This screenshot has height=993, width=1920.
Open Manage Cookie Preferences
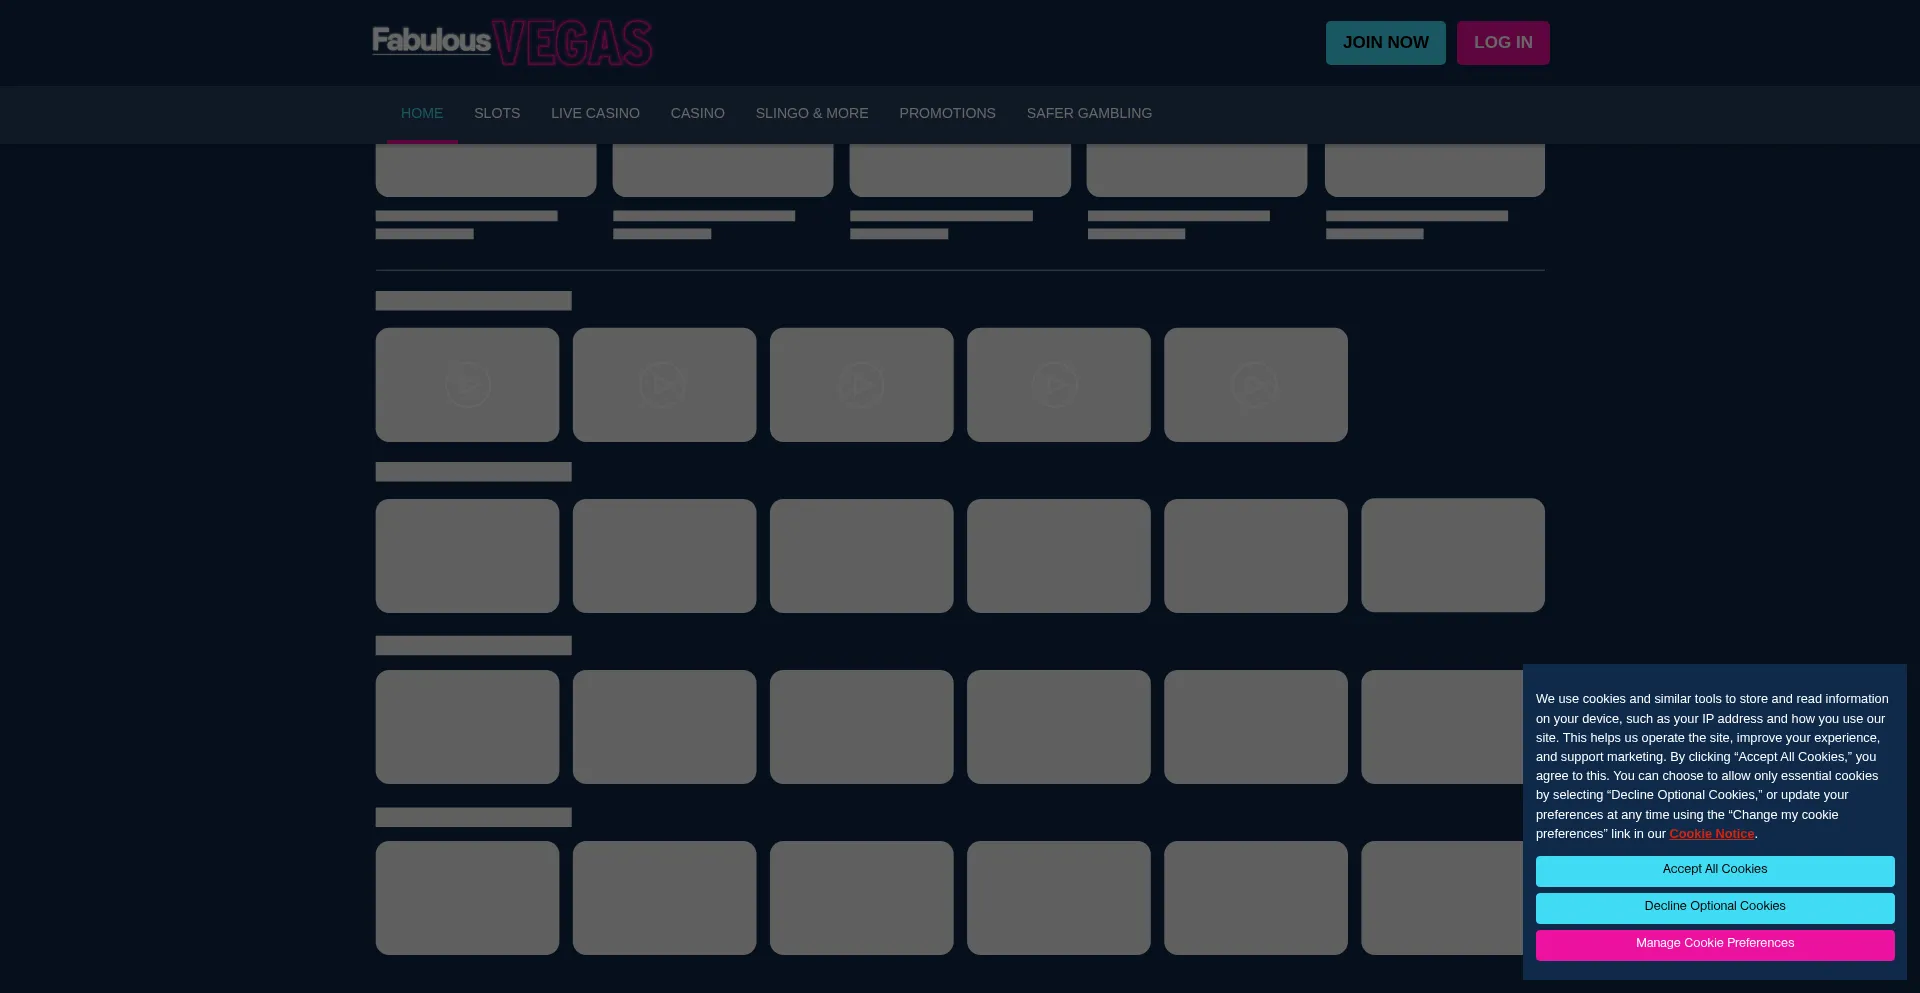tap(1714, 944)
